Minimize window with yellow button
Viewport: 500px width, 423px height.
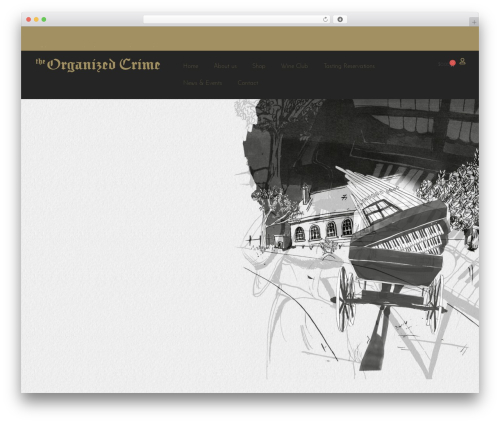[x=36, y=19]
